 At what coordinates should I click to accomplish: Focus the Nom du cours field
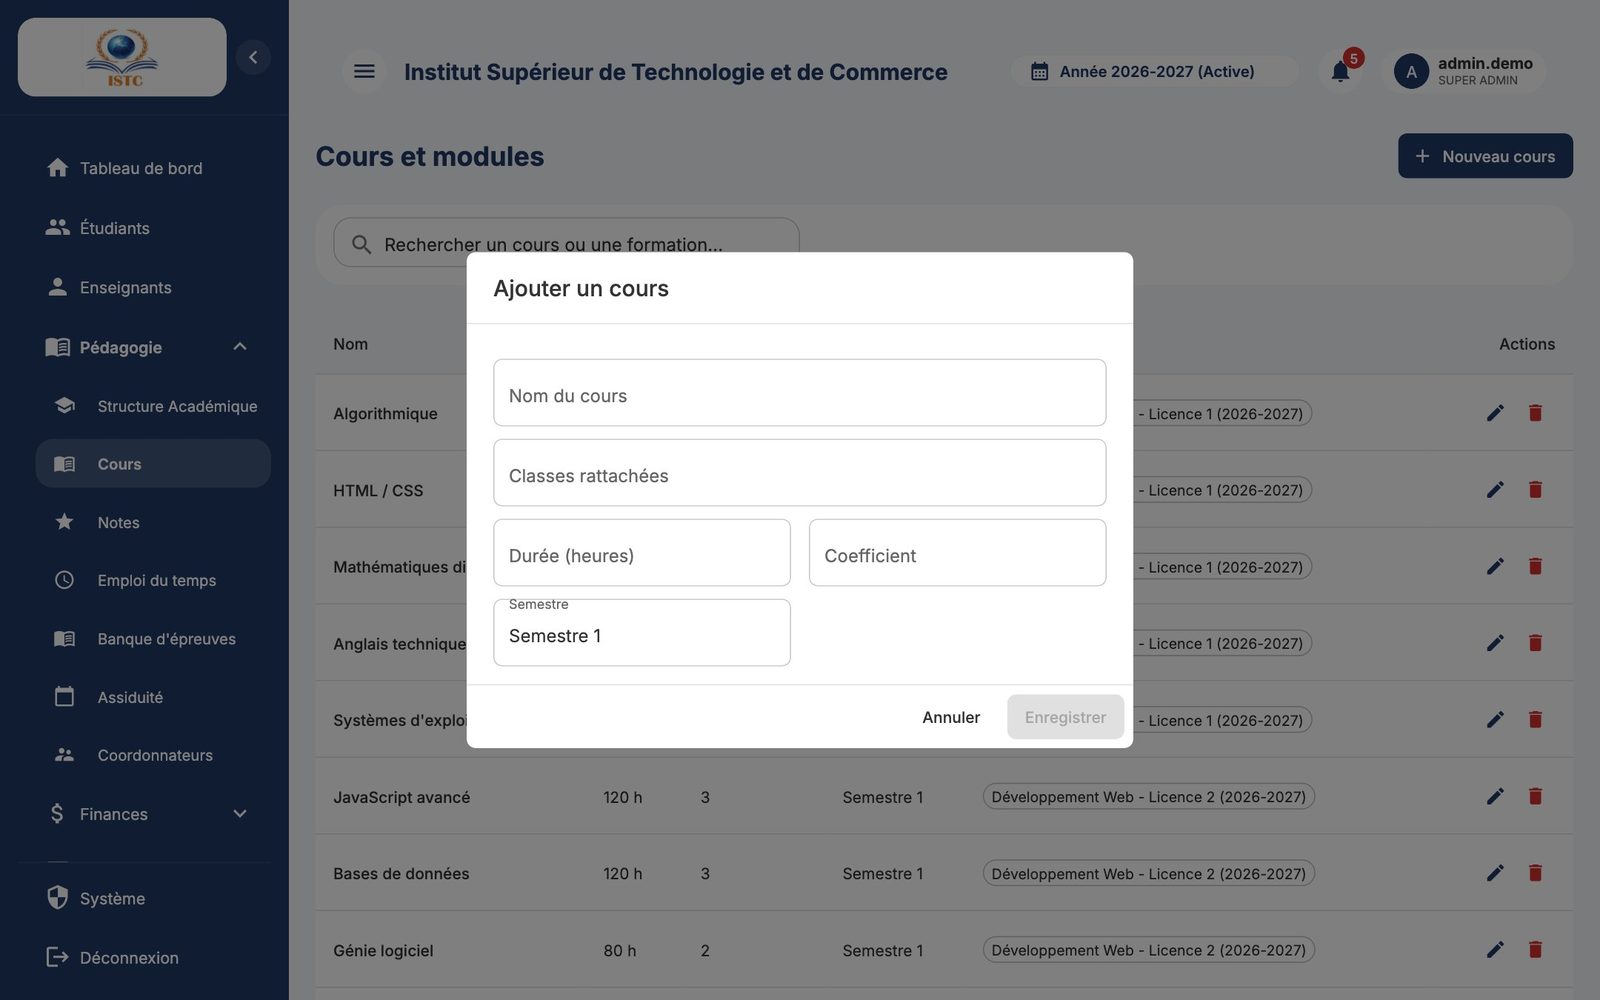click(x=800, y=393)
